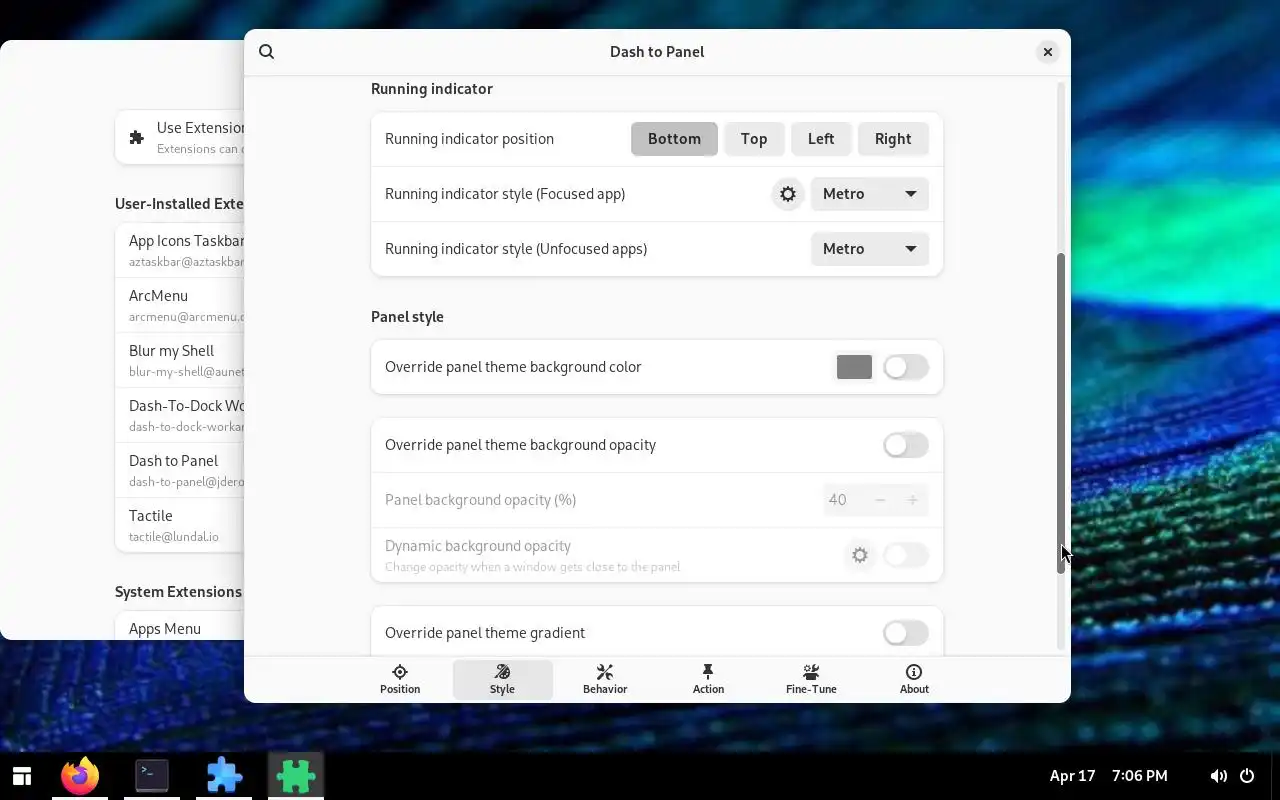Close the Dash to Panel window
The width and height of the screenshot is (1280, 800).
[1047, 52]
